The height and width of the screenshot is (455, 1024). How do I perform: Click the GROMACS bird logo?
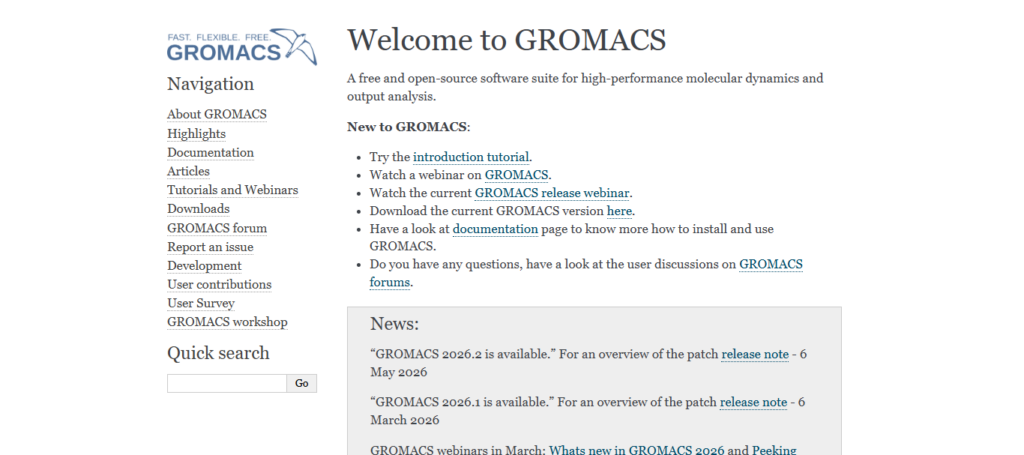(242, 46)
